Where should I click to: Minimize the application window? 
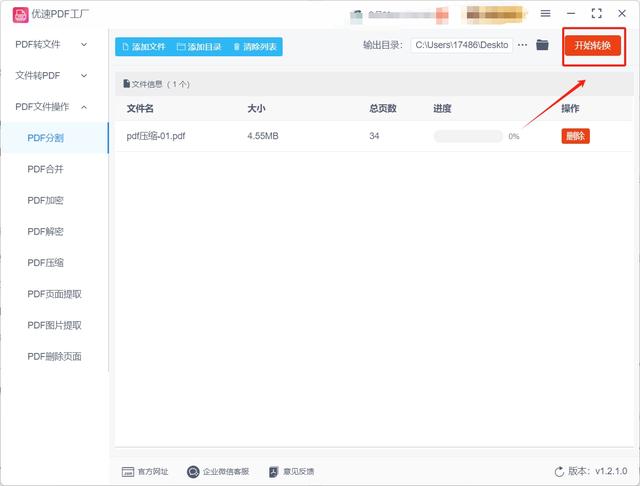571,13
